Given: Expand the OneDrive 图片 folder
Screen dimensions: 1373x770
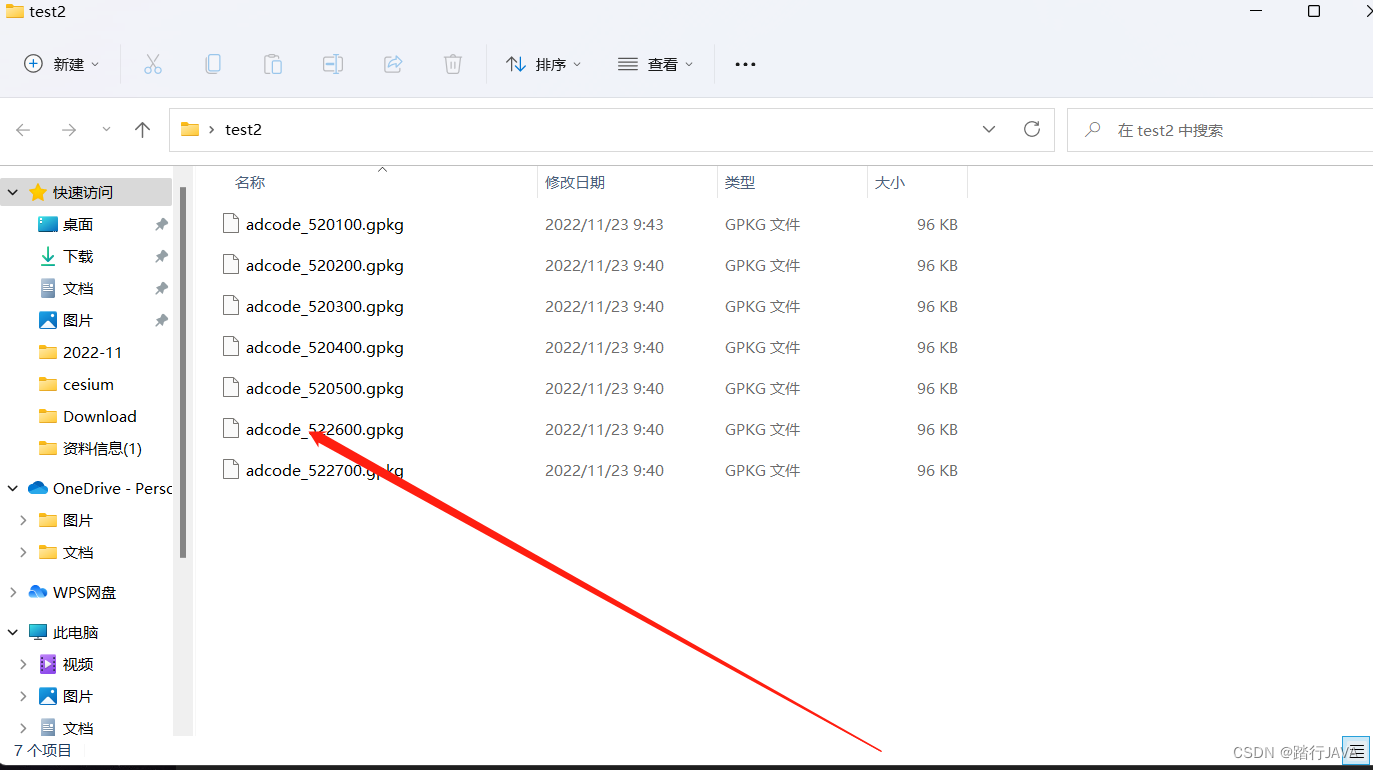Looking at the screenshot, I should pyautogui.click(x=23, y=520).
